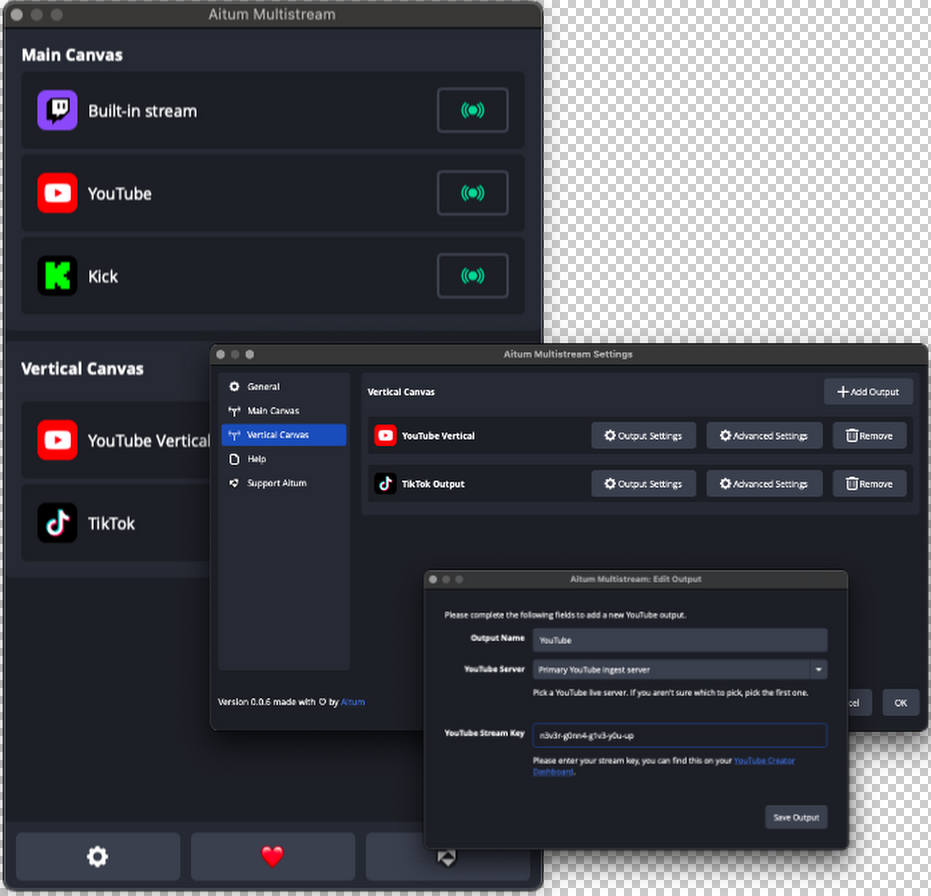931x896 pixels.
Task: Open the Help section in sidebar
Action: point(257,459)
